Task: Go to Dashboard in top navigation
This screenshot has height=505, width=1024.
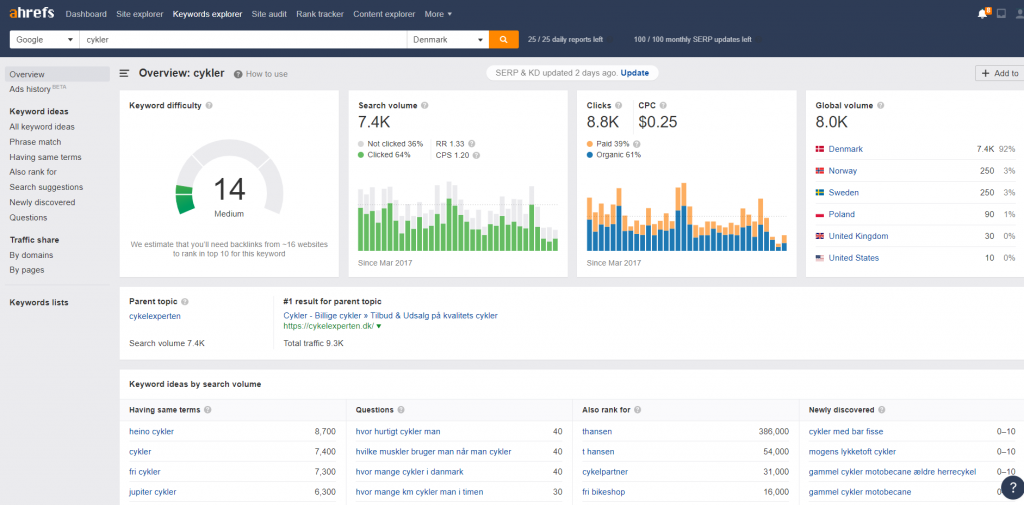Action: pos(86,14)
